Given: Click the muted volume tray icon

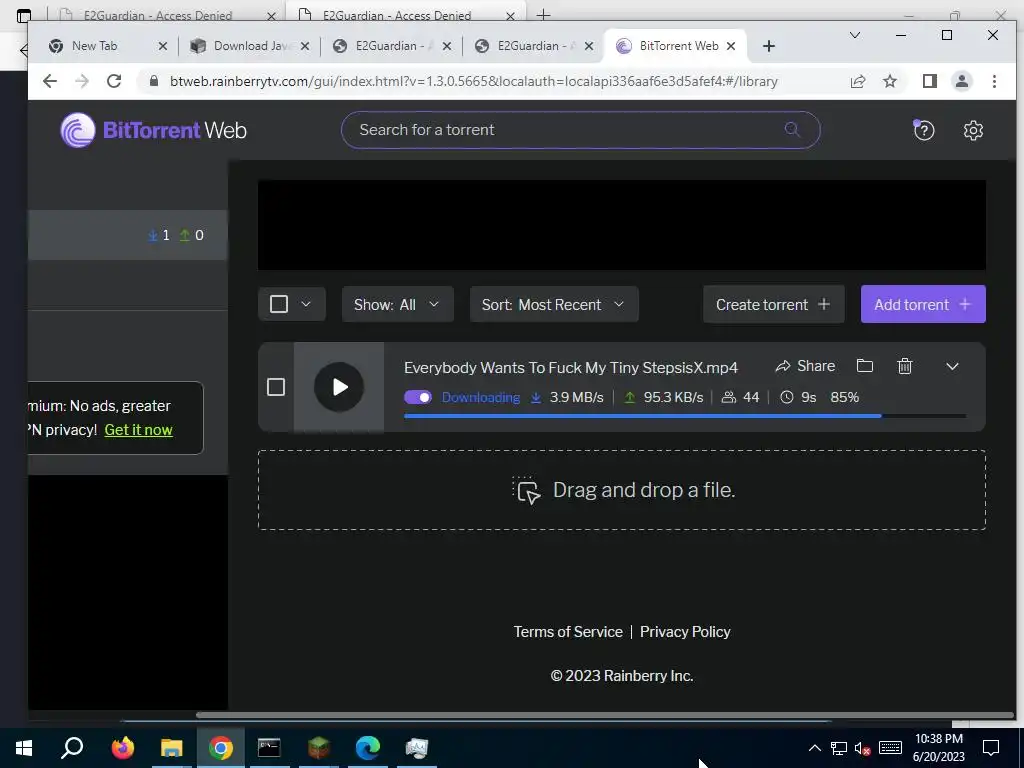Looking at the screenshot, I should click(x=862, y=748).
